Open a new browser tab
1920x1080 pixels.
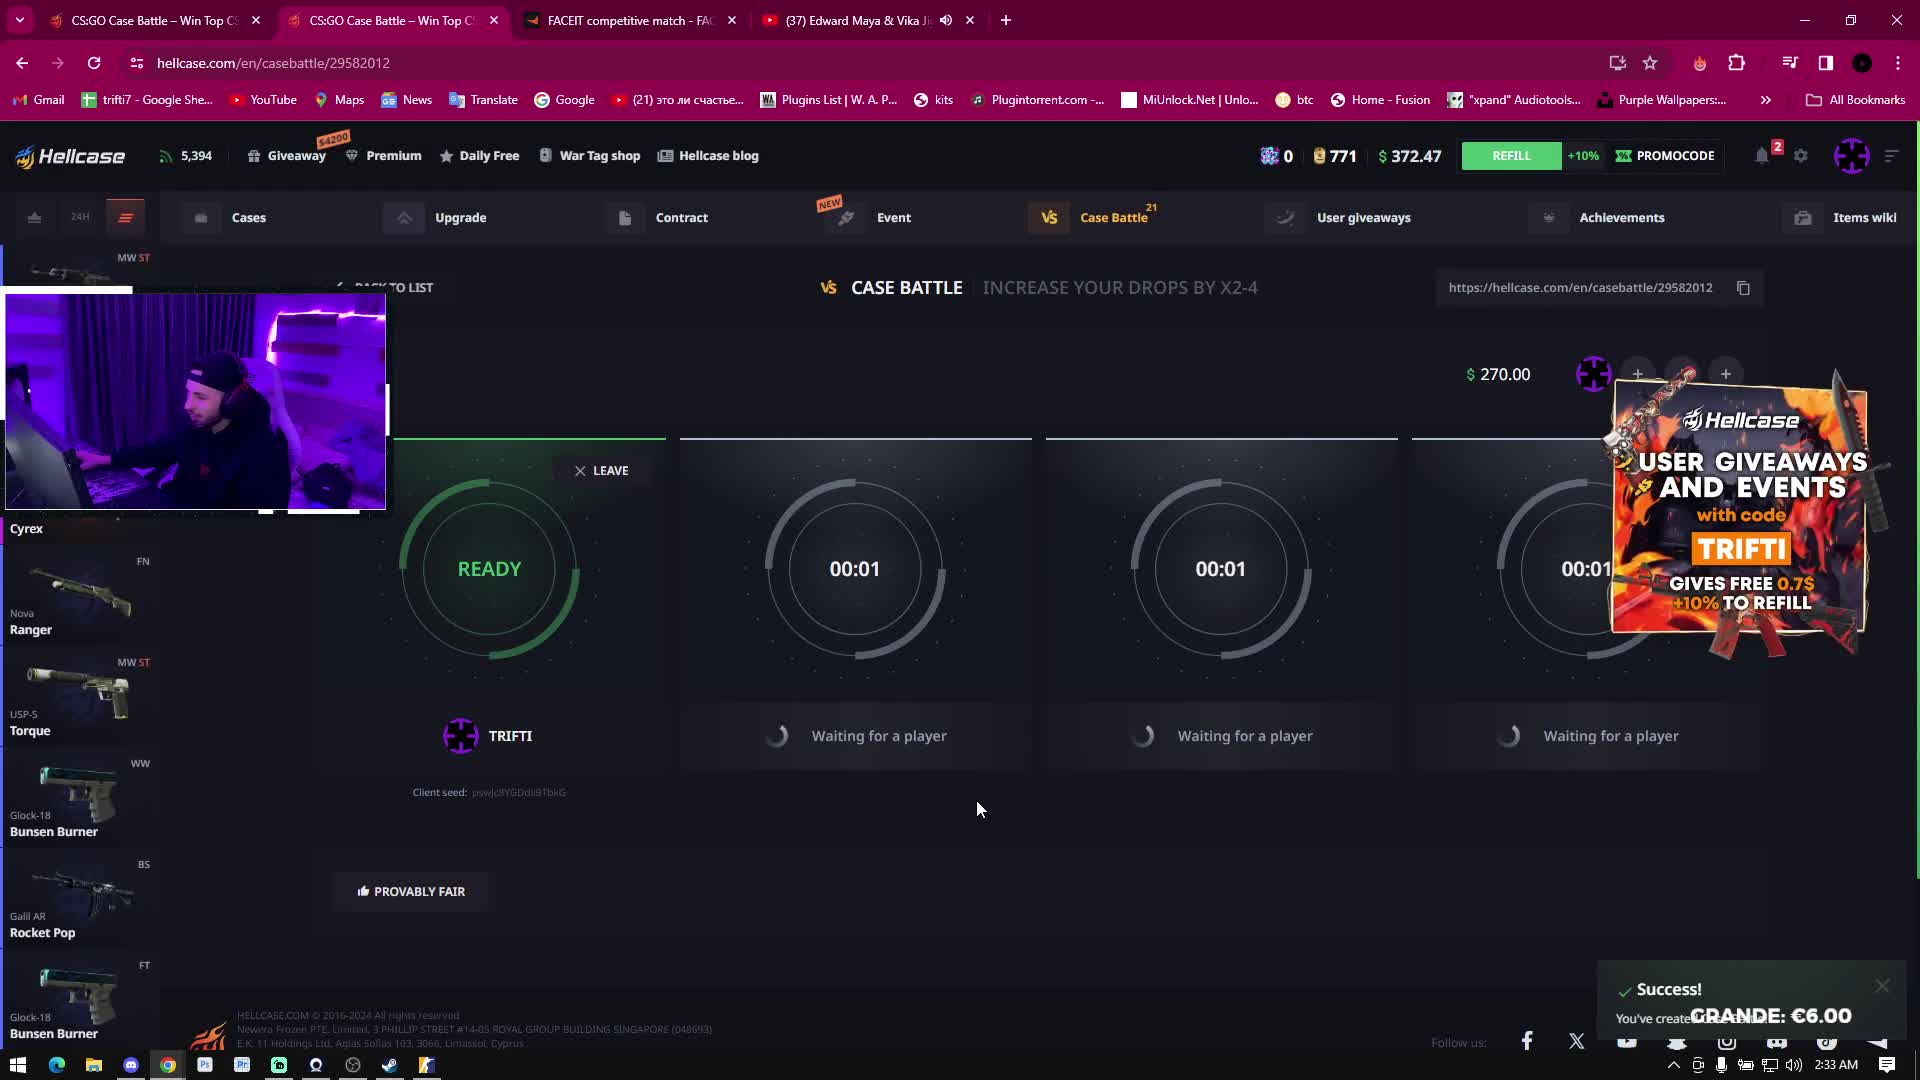pyautogui.click(x=1006, y=20)
